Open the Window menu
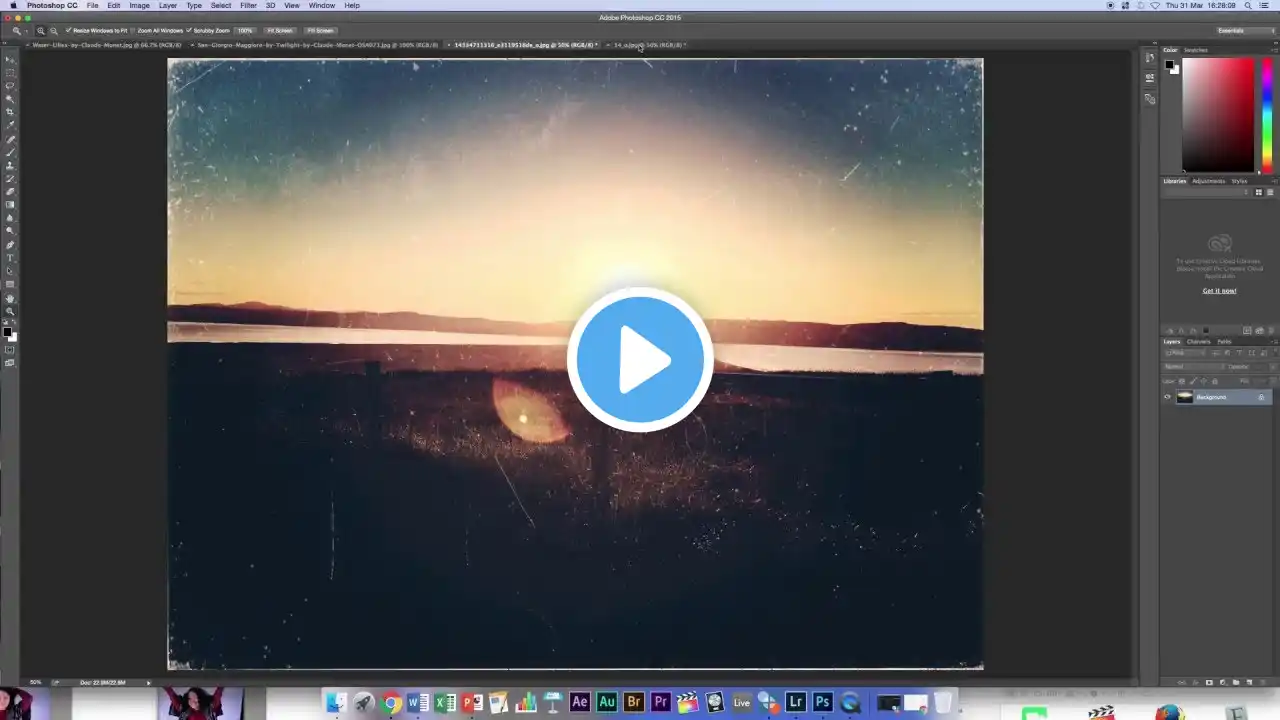The width and height of the screenshot is (1280, 720). pos(322,6)
